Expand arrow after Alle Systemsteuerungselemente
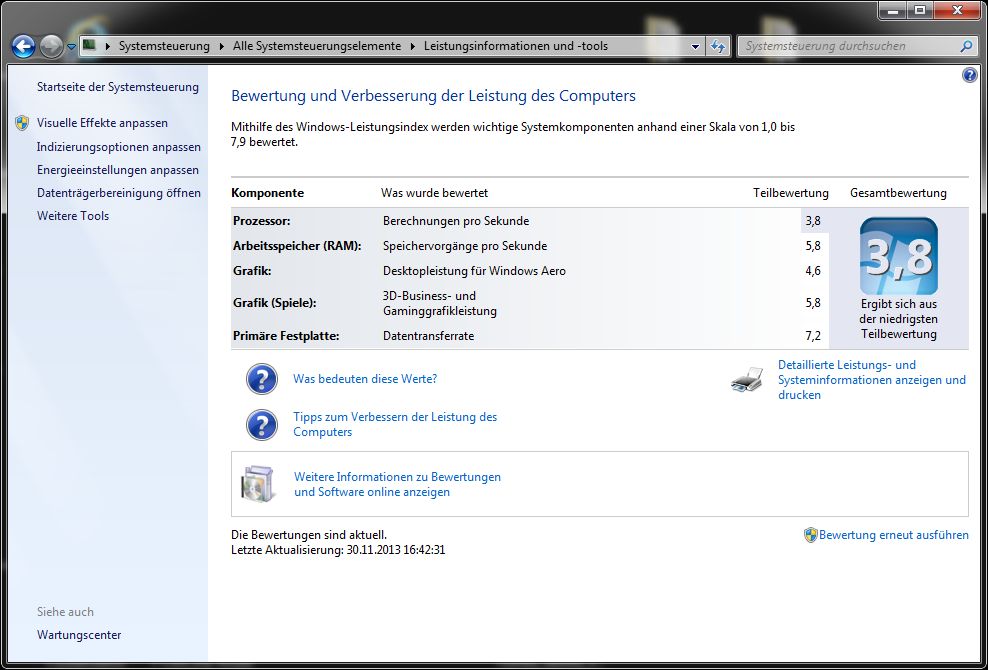Viewport: 988px width, 670px height. pyautogui.click(x=415, y=46)
